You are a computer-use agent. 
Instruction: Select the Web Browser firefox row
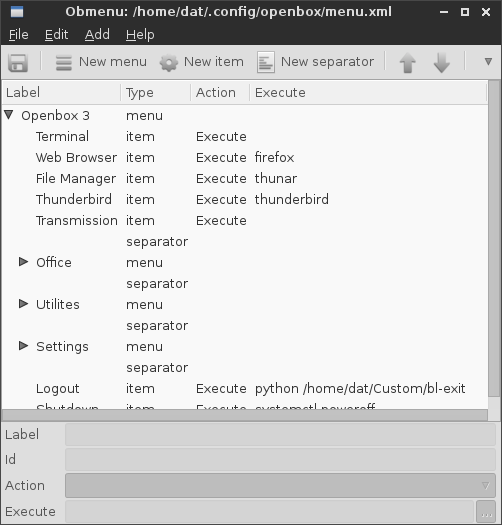[244, 157]
